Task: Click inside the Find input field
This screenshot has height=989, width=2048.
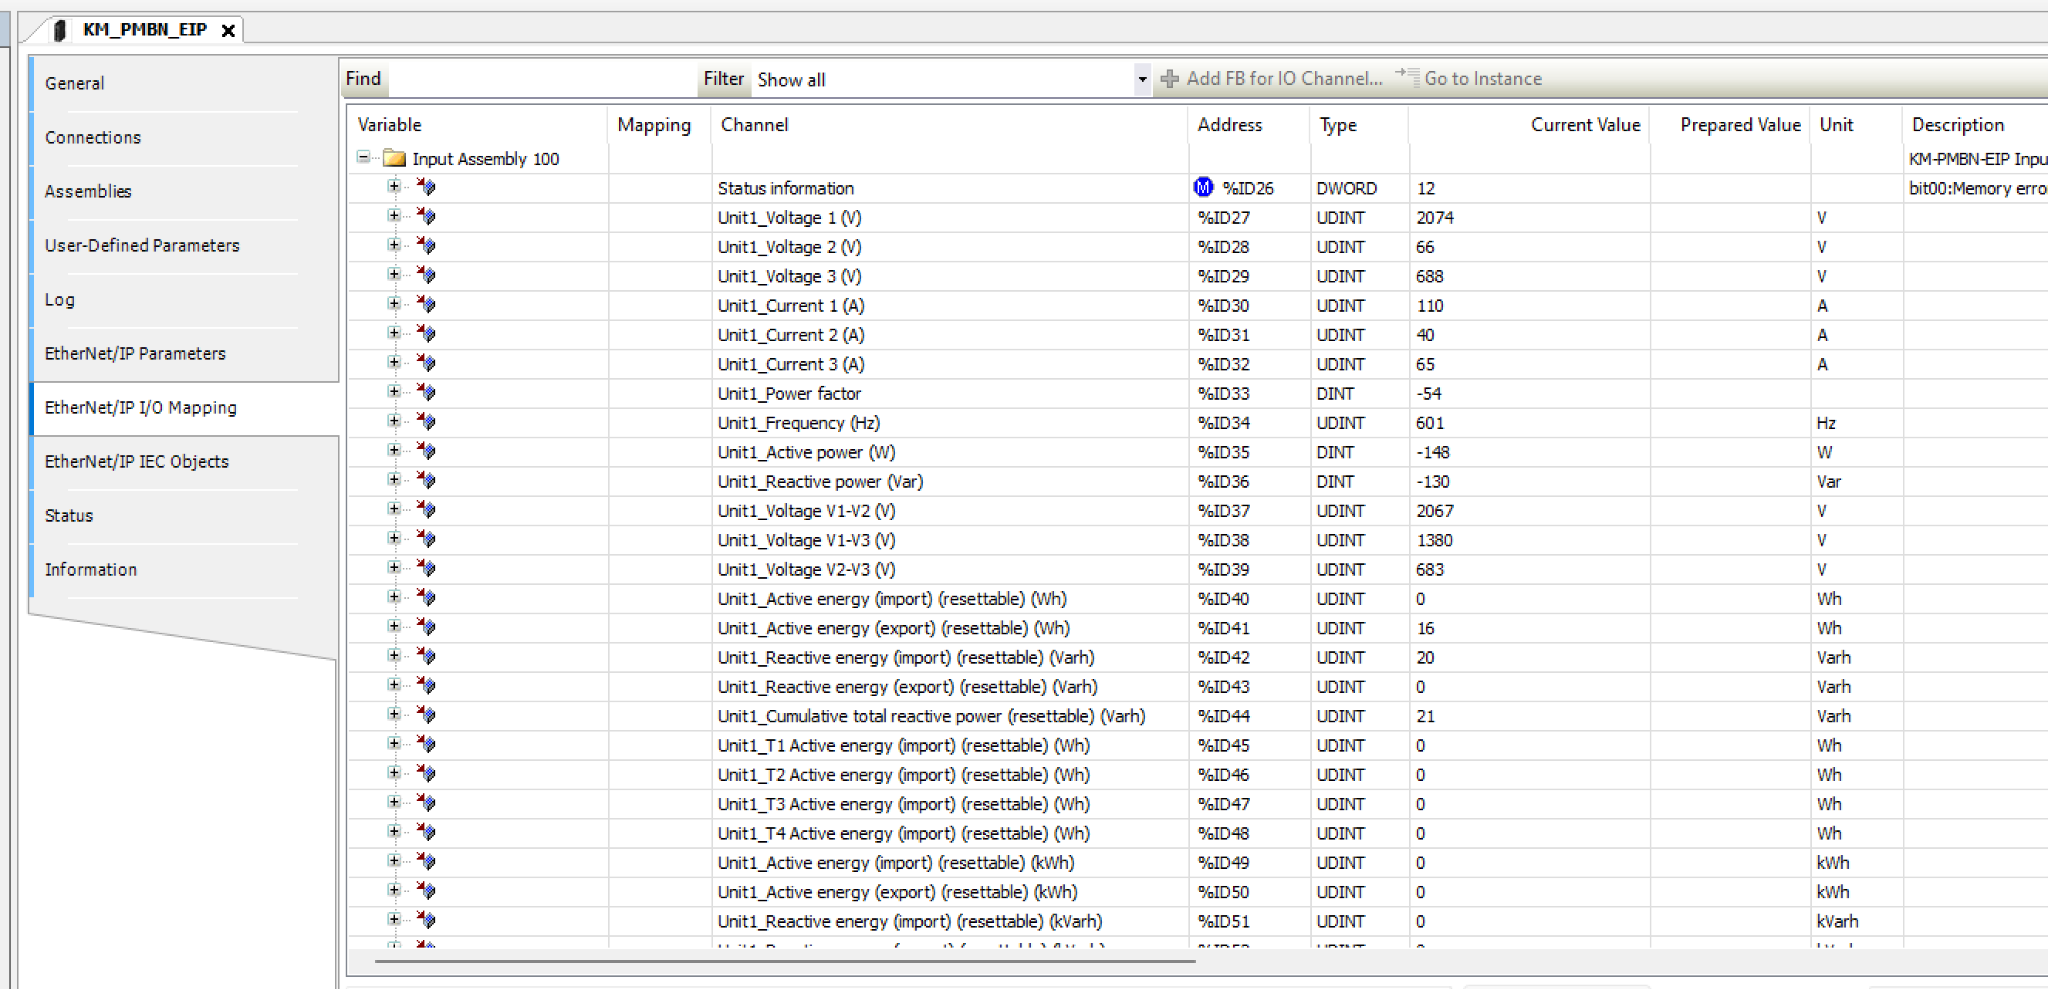Action: tap(540, 80)
